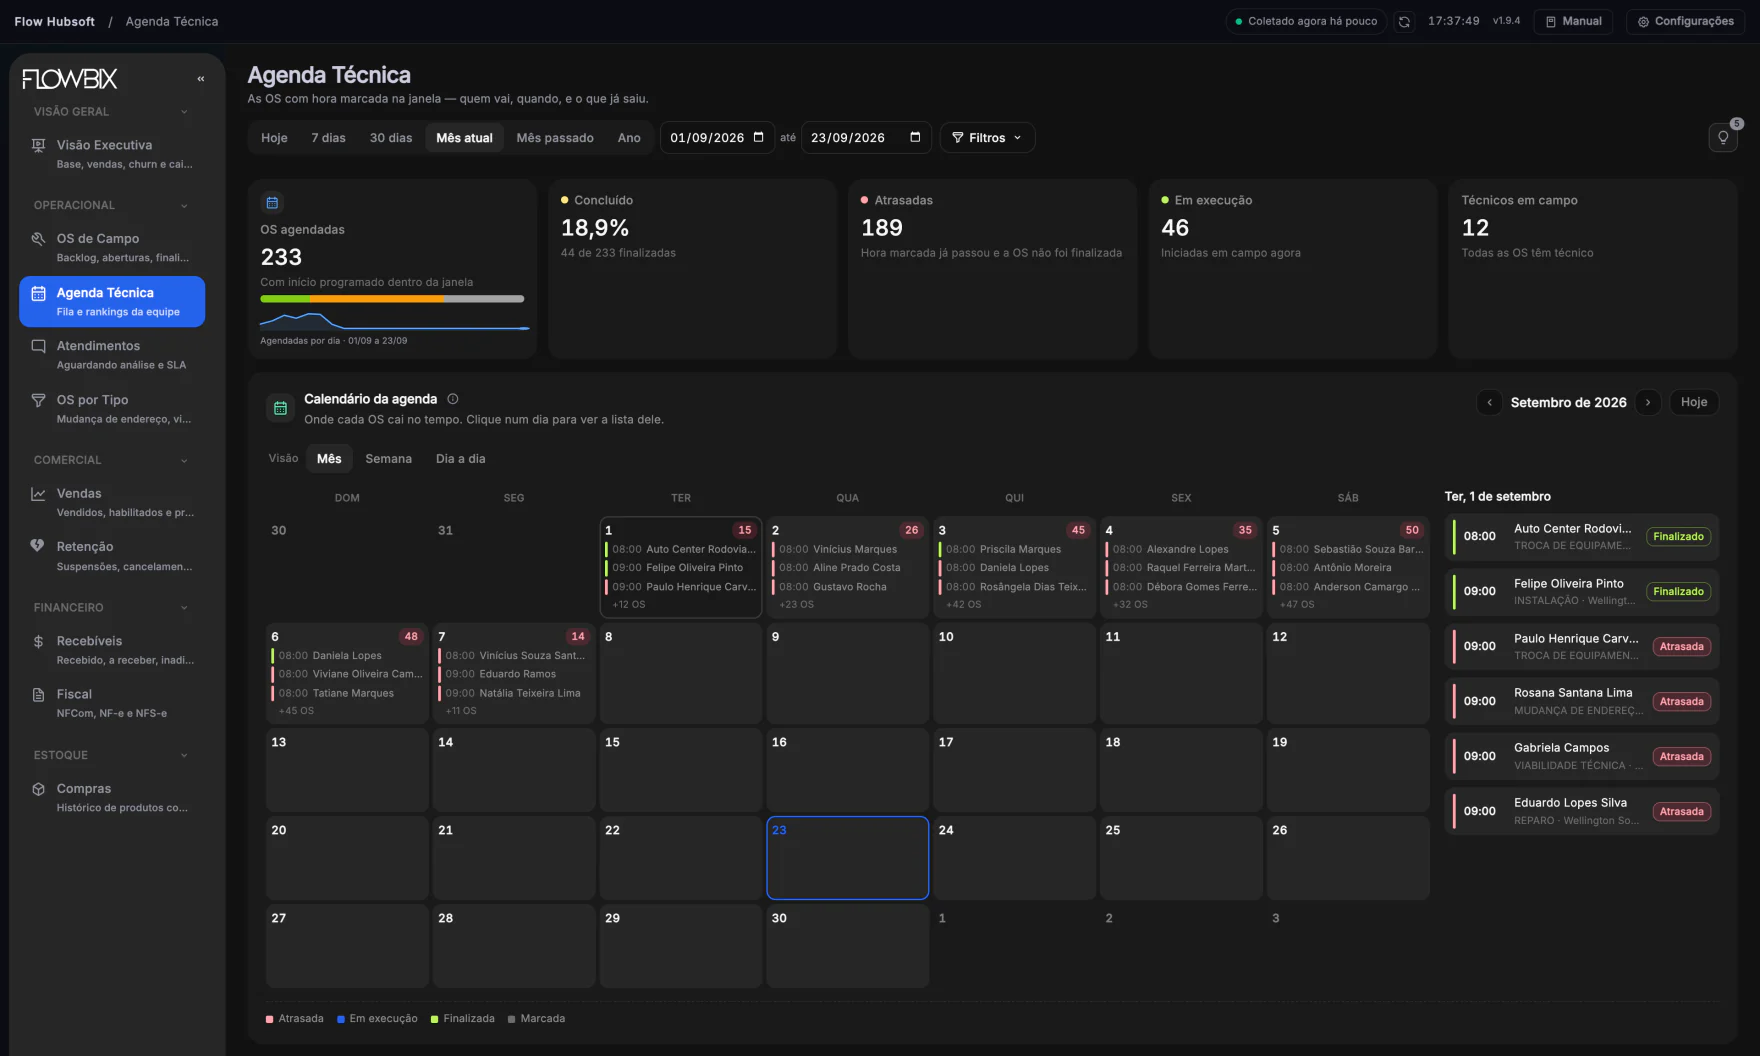The image size is (1760, 1056).
Task: Collapse the sidebar with double-chevron icon
Action: pos(201,79)
